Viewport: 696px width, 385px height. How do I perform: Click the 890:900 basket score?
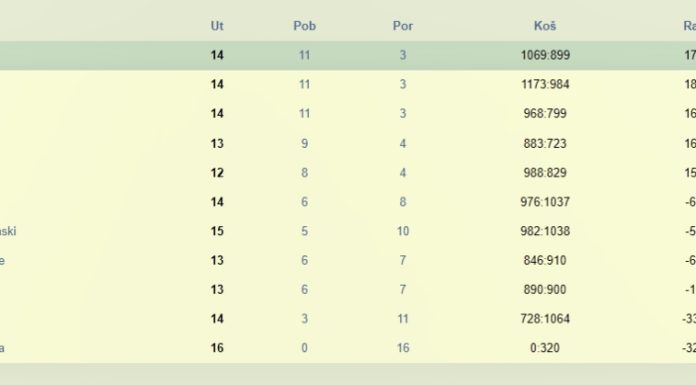(545, 290)
